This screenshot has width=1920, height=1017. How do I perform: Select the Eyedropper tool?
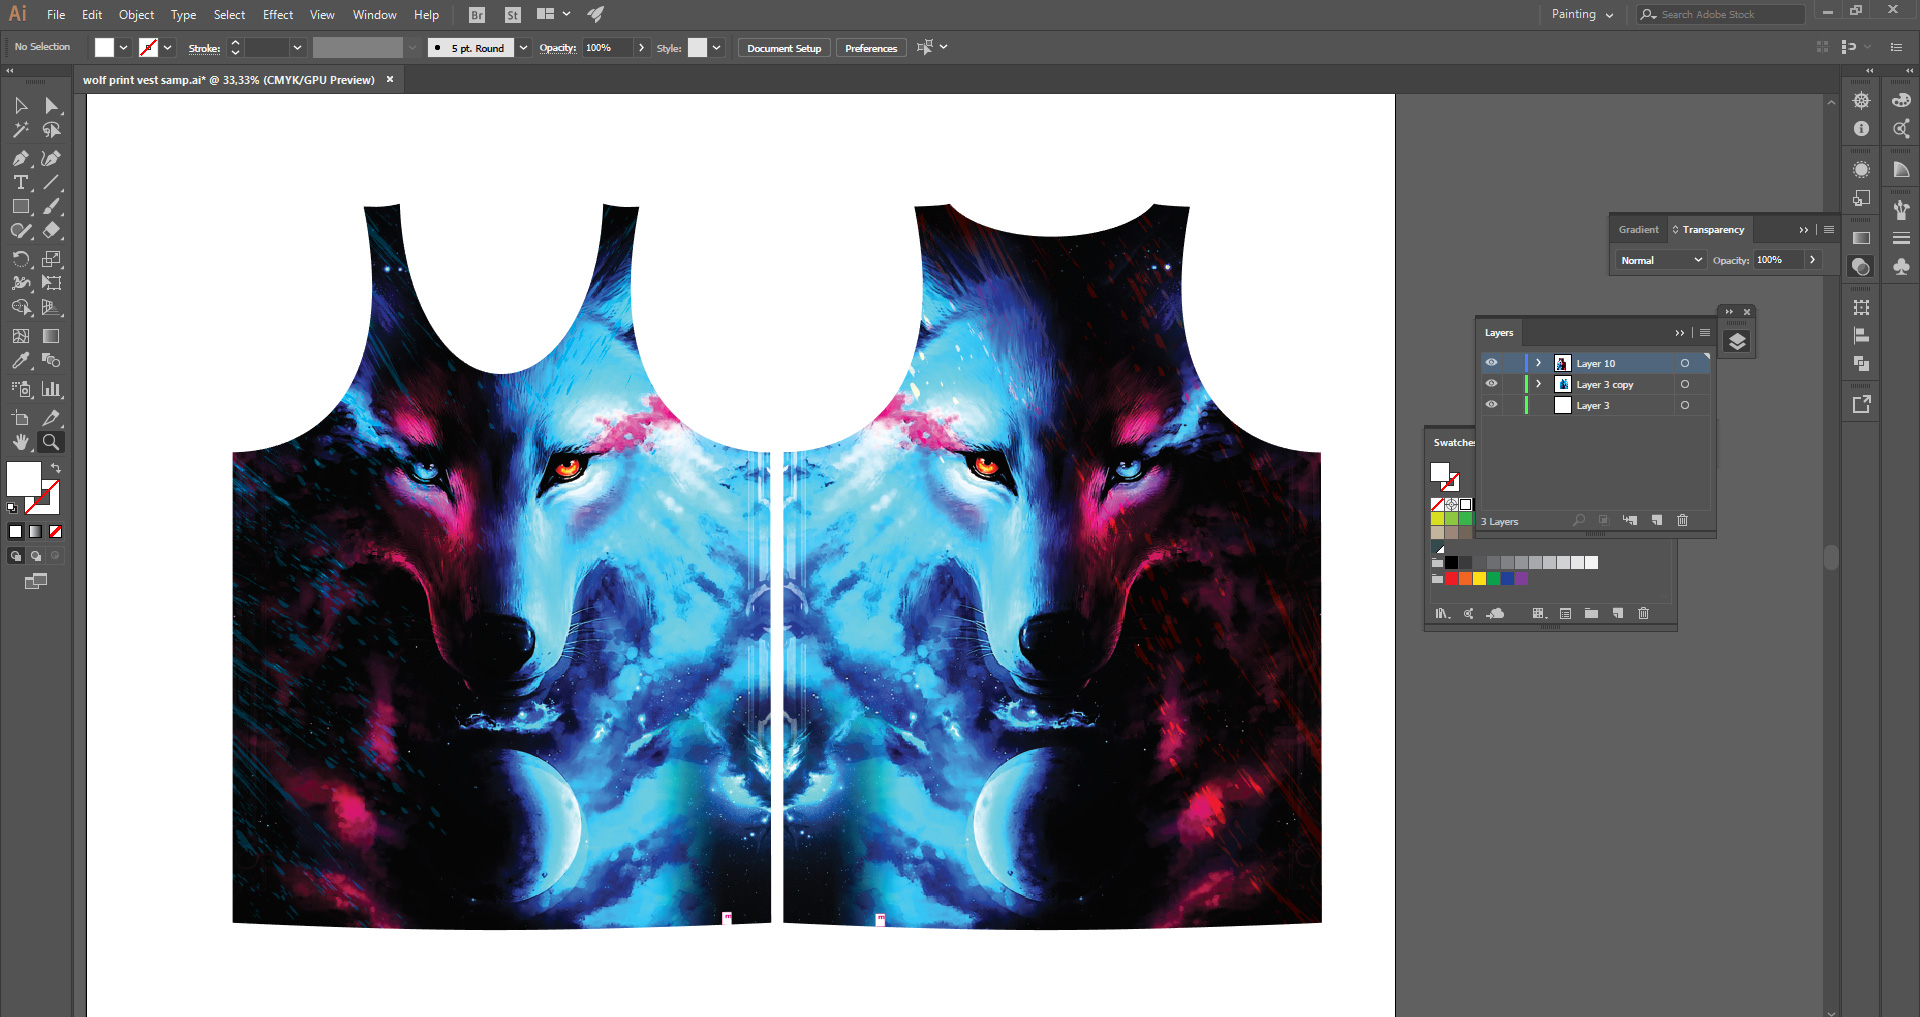(x=21, y=360)
